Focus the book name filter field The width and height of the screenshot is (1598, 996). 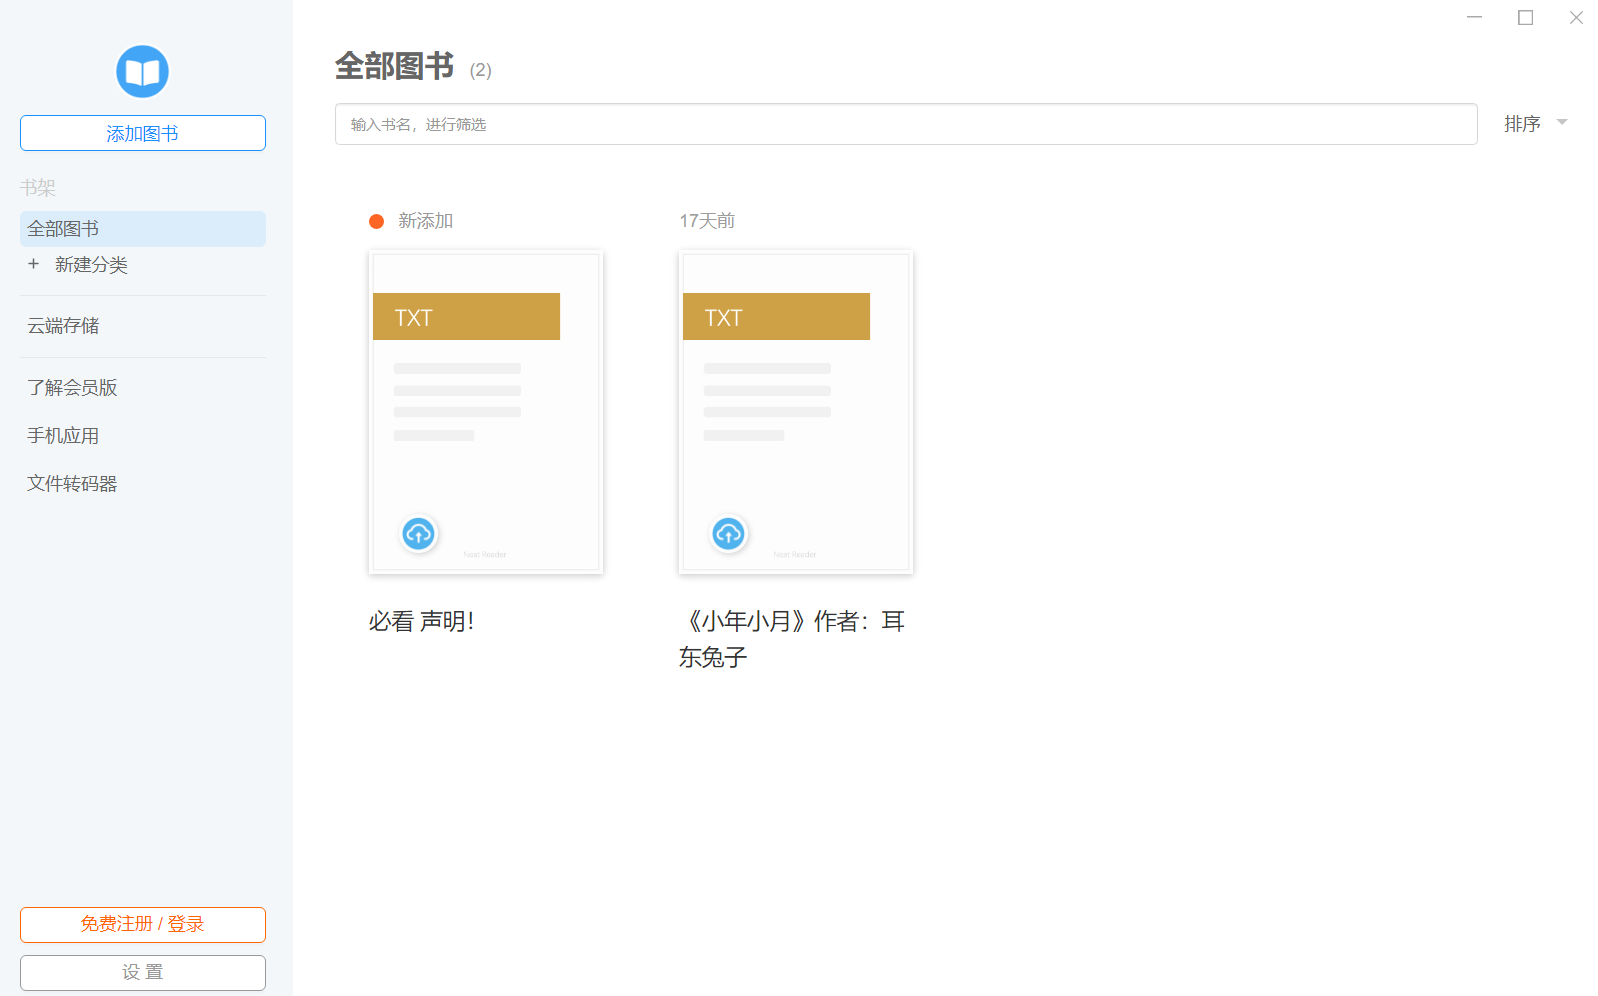point(905,124)
